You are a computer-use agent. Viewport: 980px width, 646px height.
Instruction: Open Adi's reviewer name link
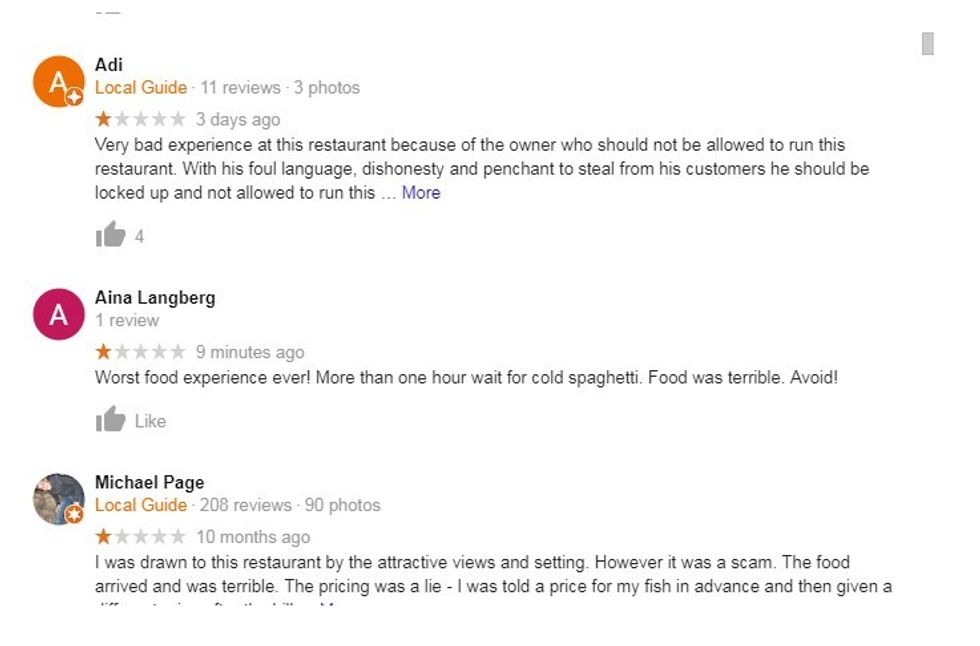pos(109,65)
